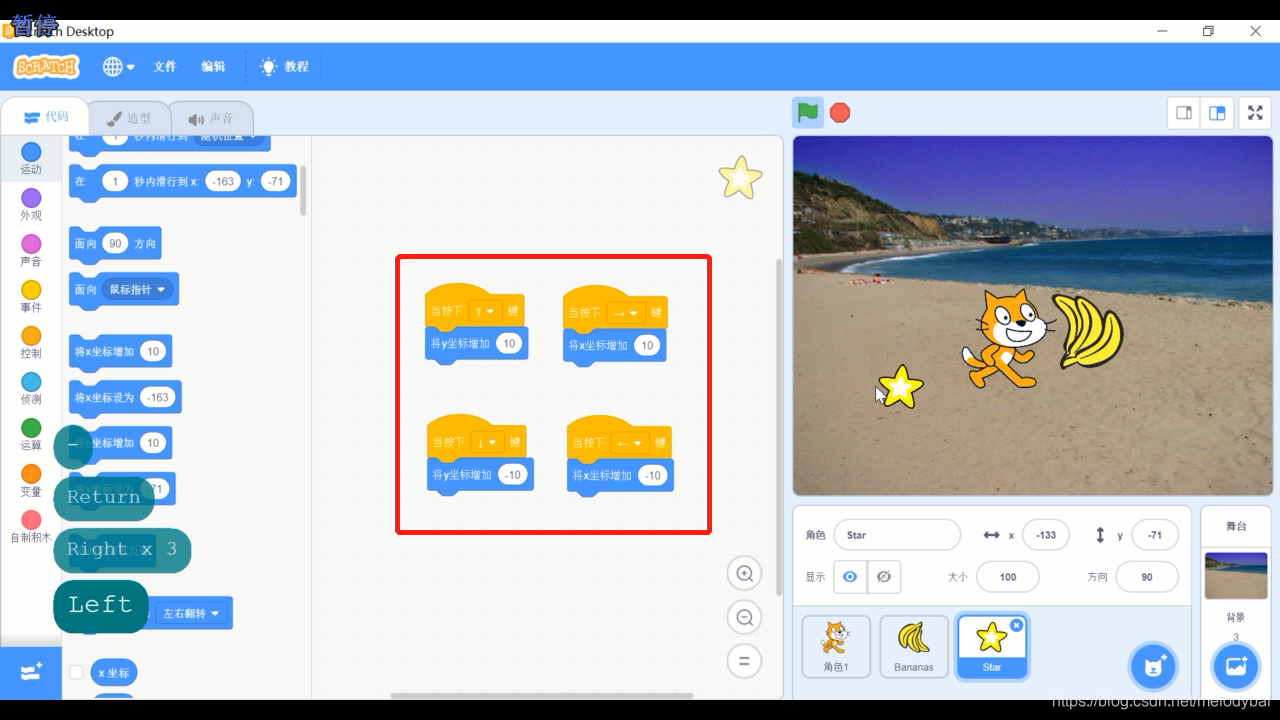
Task: Click the star sprite on the stage
Action: coord(900,386)
